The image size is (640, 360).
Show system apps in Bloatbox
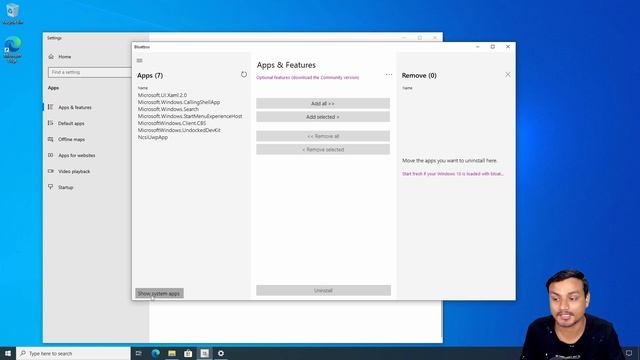point(159,293)
